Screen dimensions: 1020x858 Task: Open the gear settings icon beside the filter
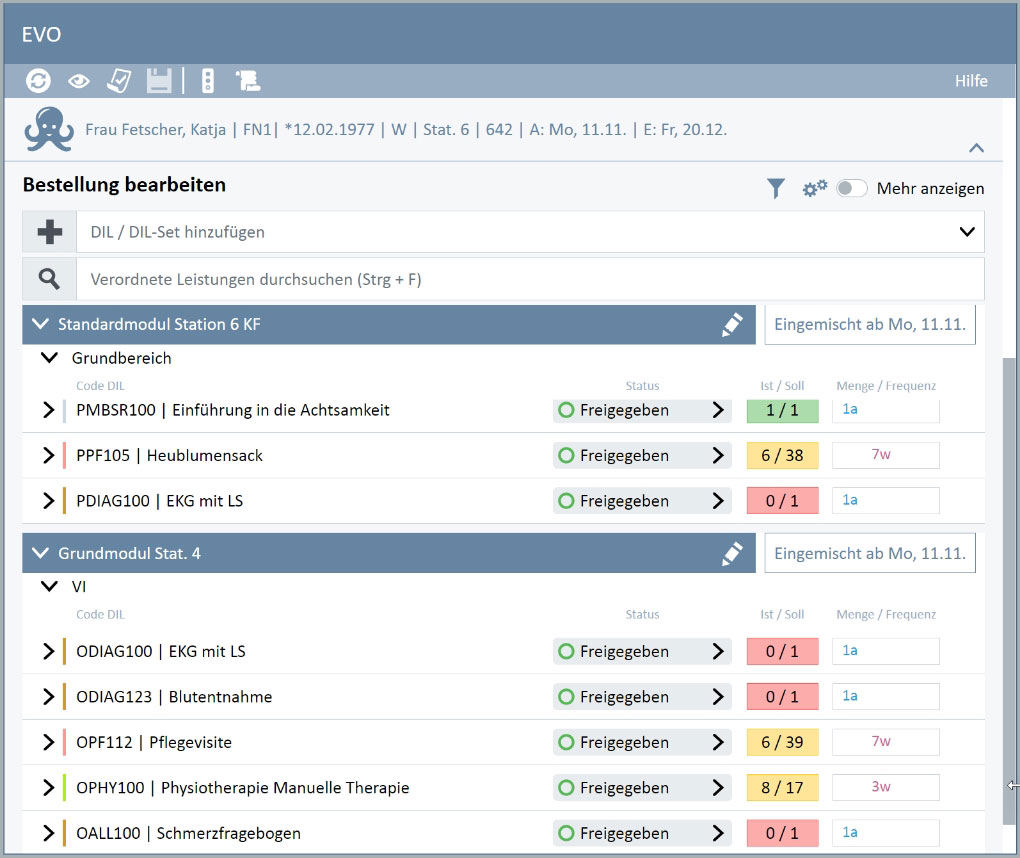815,188
